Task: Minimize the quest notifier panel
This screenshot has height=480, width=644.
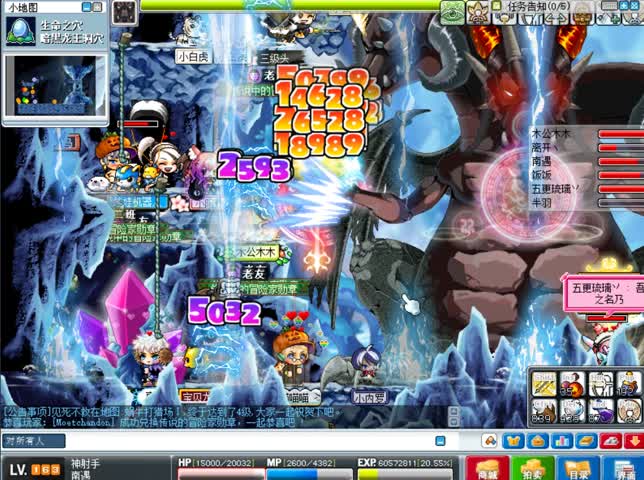Action: pyautogui.click(x=610, y=5)
